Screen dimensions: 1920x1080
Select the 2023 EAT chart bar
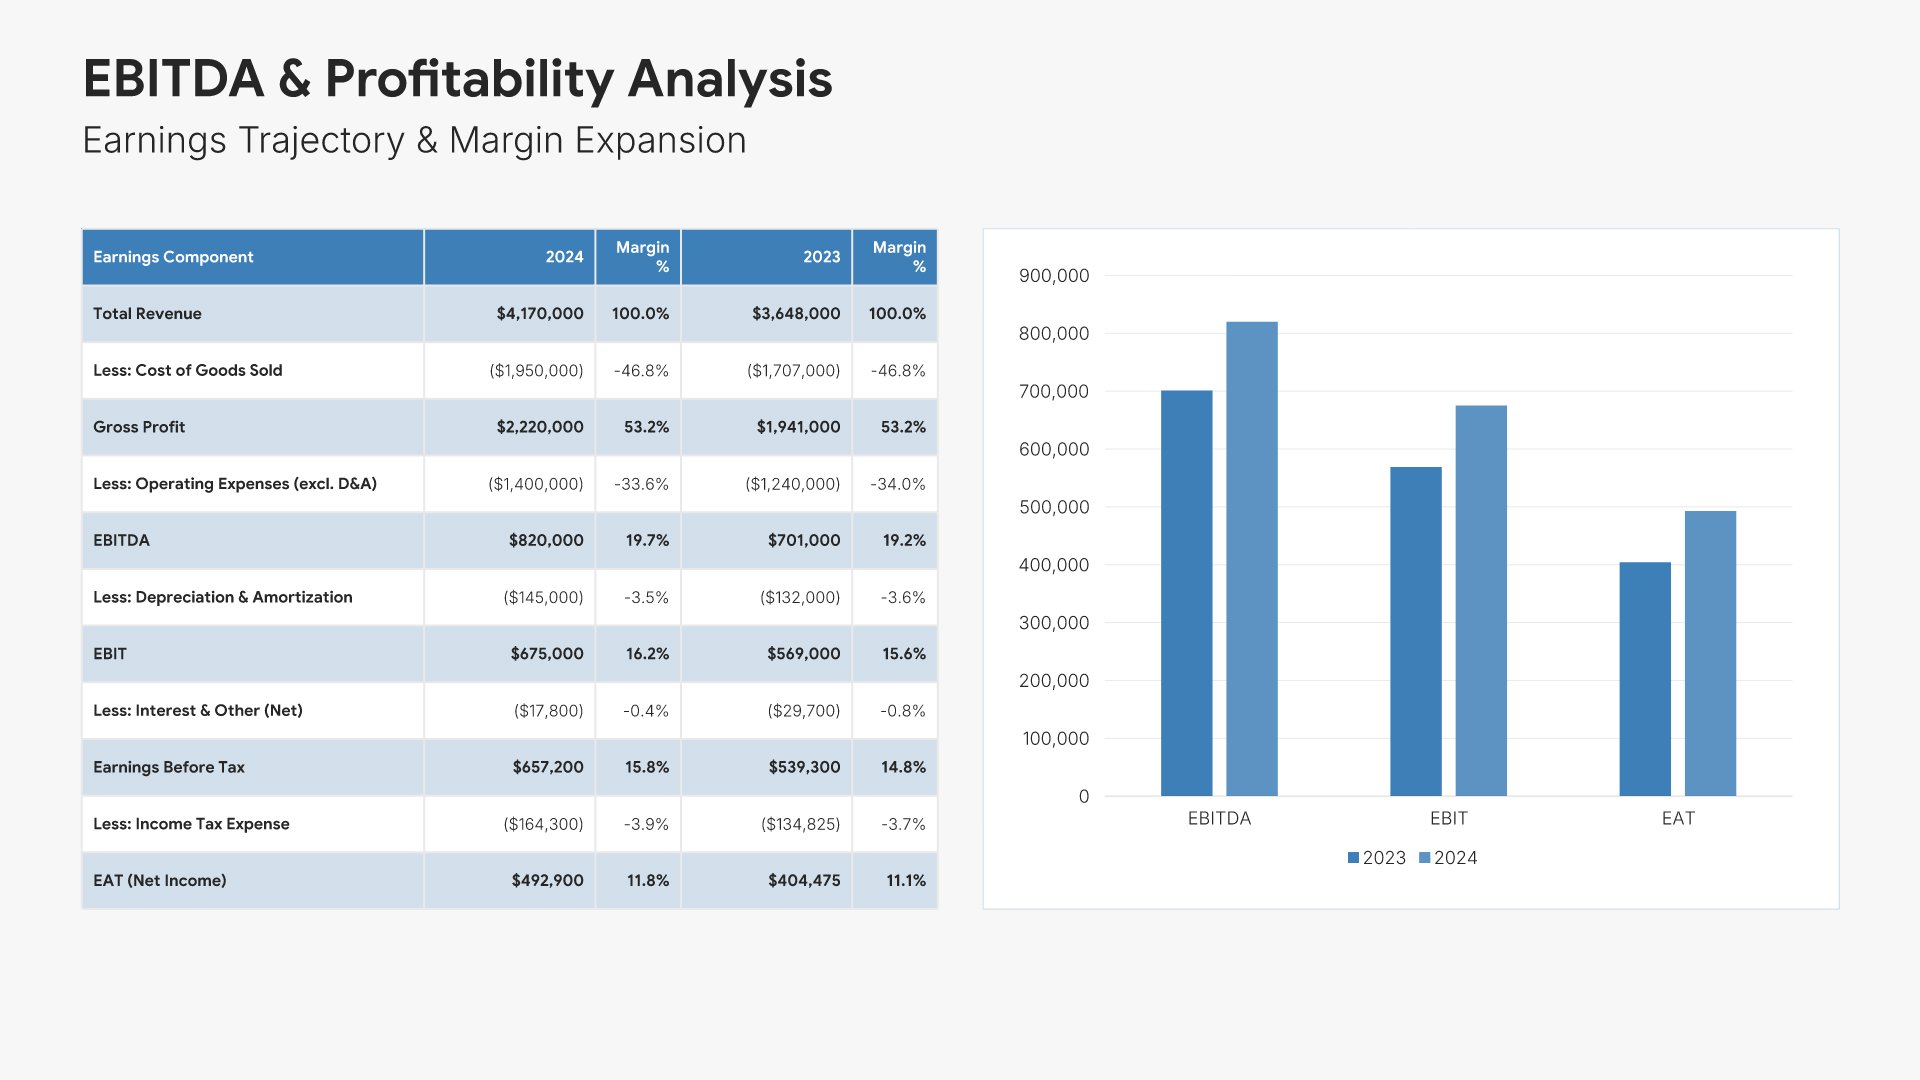[1645, 679]
